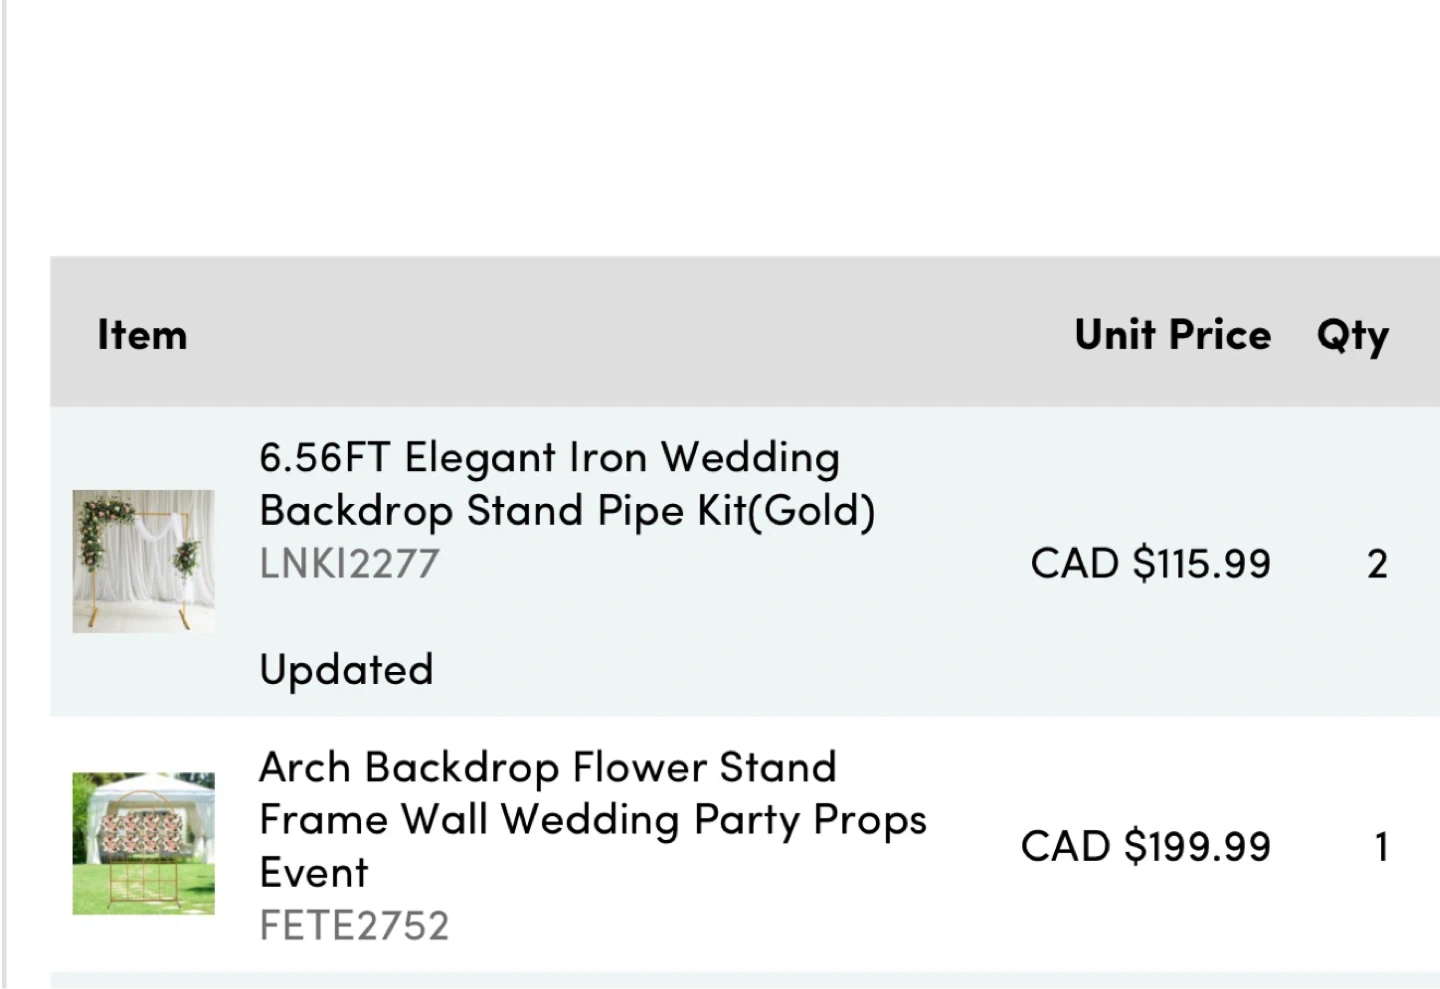
Task: Click the CAD $115.99 unit price
Action: (x=1150, y=564)
